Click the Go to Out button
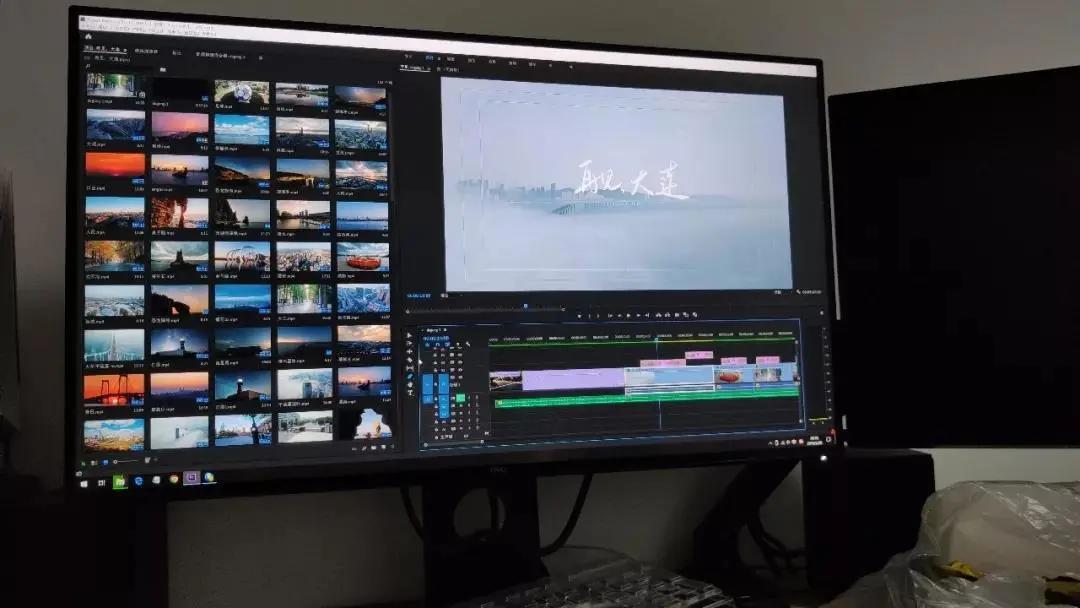Viewport: 1080px width, 608px height. click(647, 315)
